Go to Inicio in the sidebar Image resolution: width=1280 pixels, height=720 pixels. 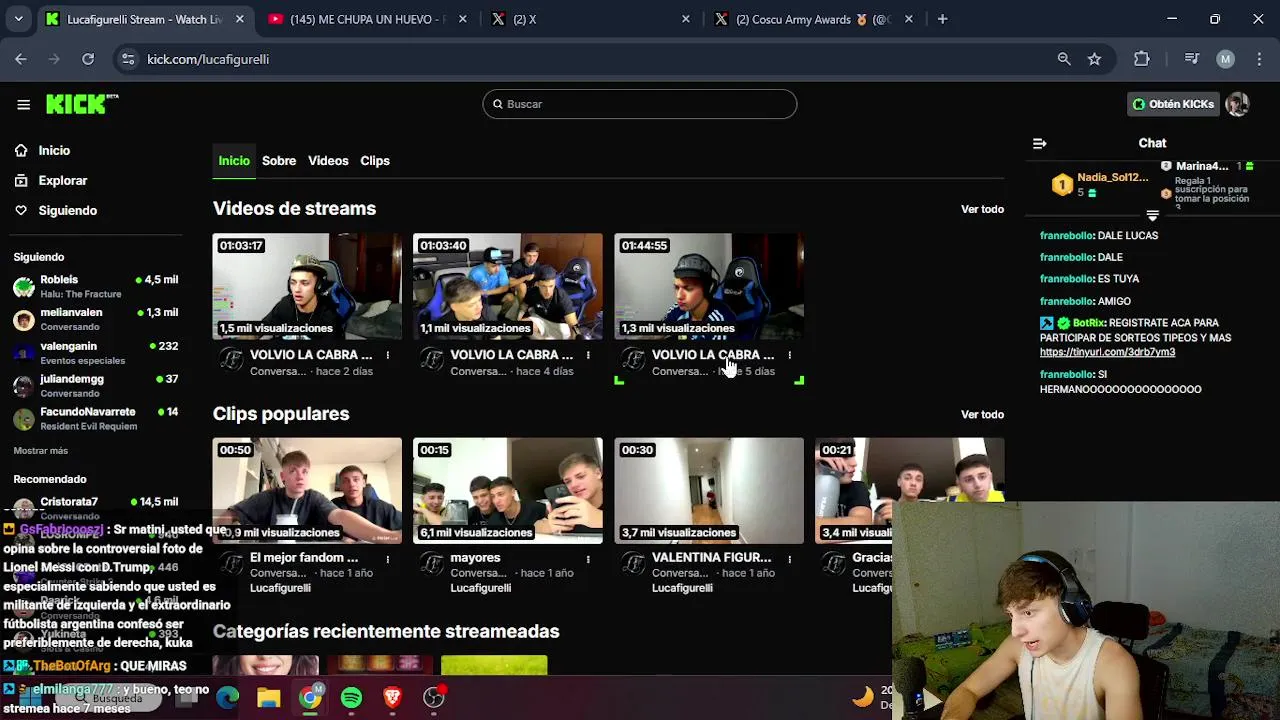tap(54, 150)
